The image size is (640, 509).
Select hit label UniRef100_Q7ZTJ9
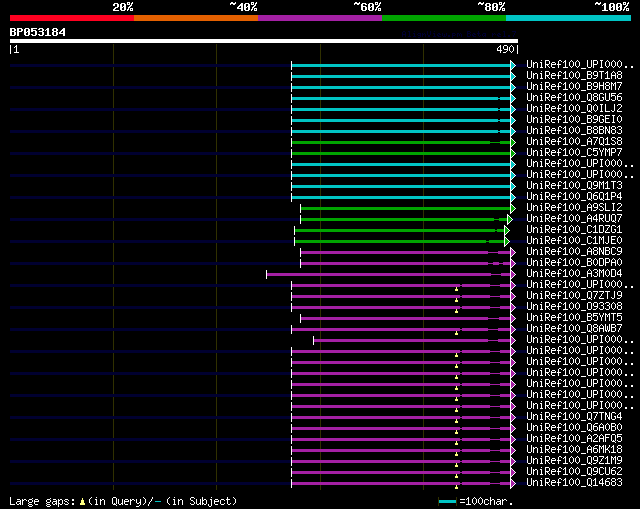(574, 296)
